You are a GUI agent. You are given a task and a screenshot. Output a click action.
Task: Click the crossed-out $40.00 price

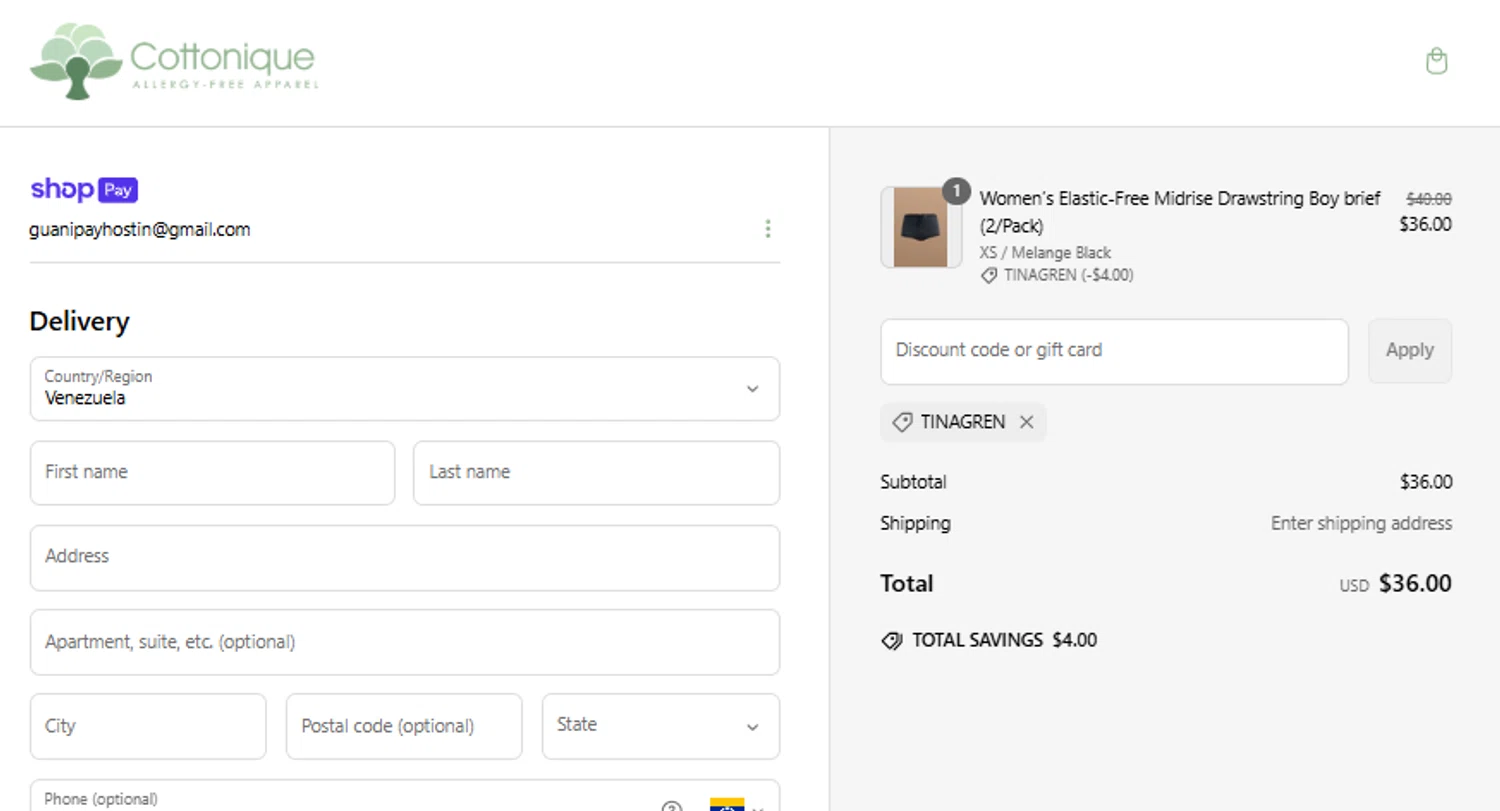(1429, 199)
